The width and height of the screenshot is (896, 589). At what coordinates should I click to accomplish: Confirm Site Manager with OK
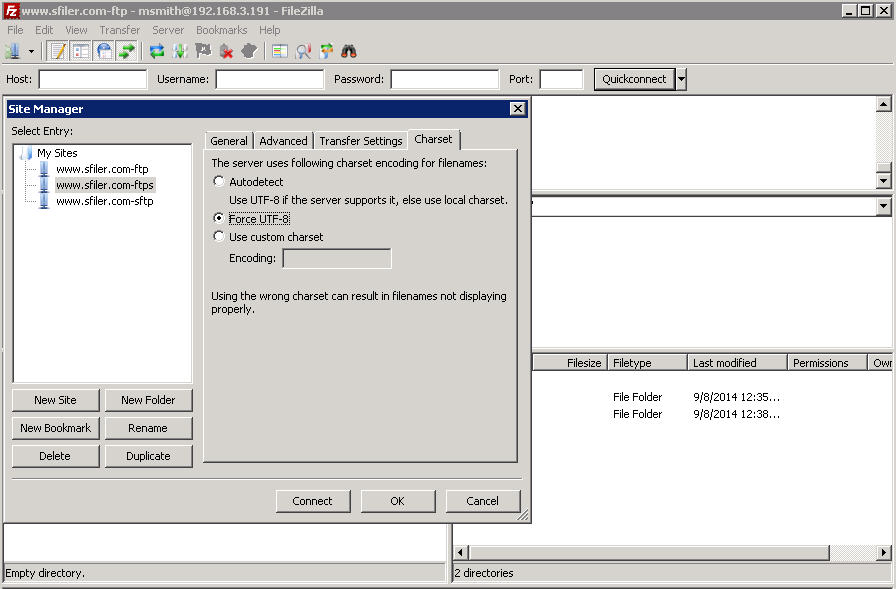point(398,501)
